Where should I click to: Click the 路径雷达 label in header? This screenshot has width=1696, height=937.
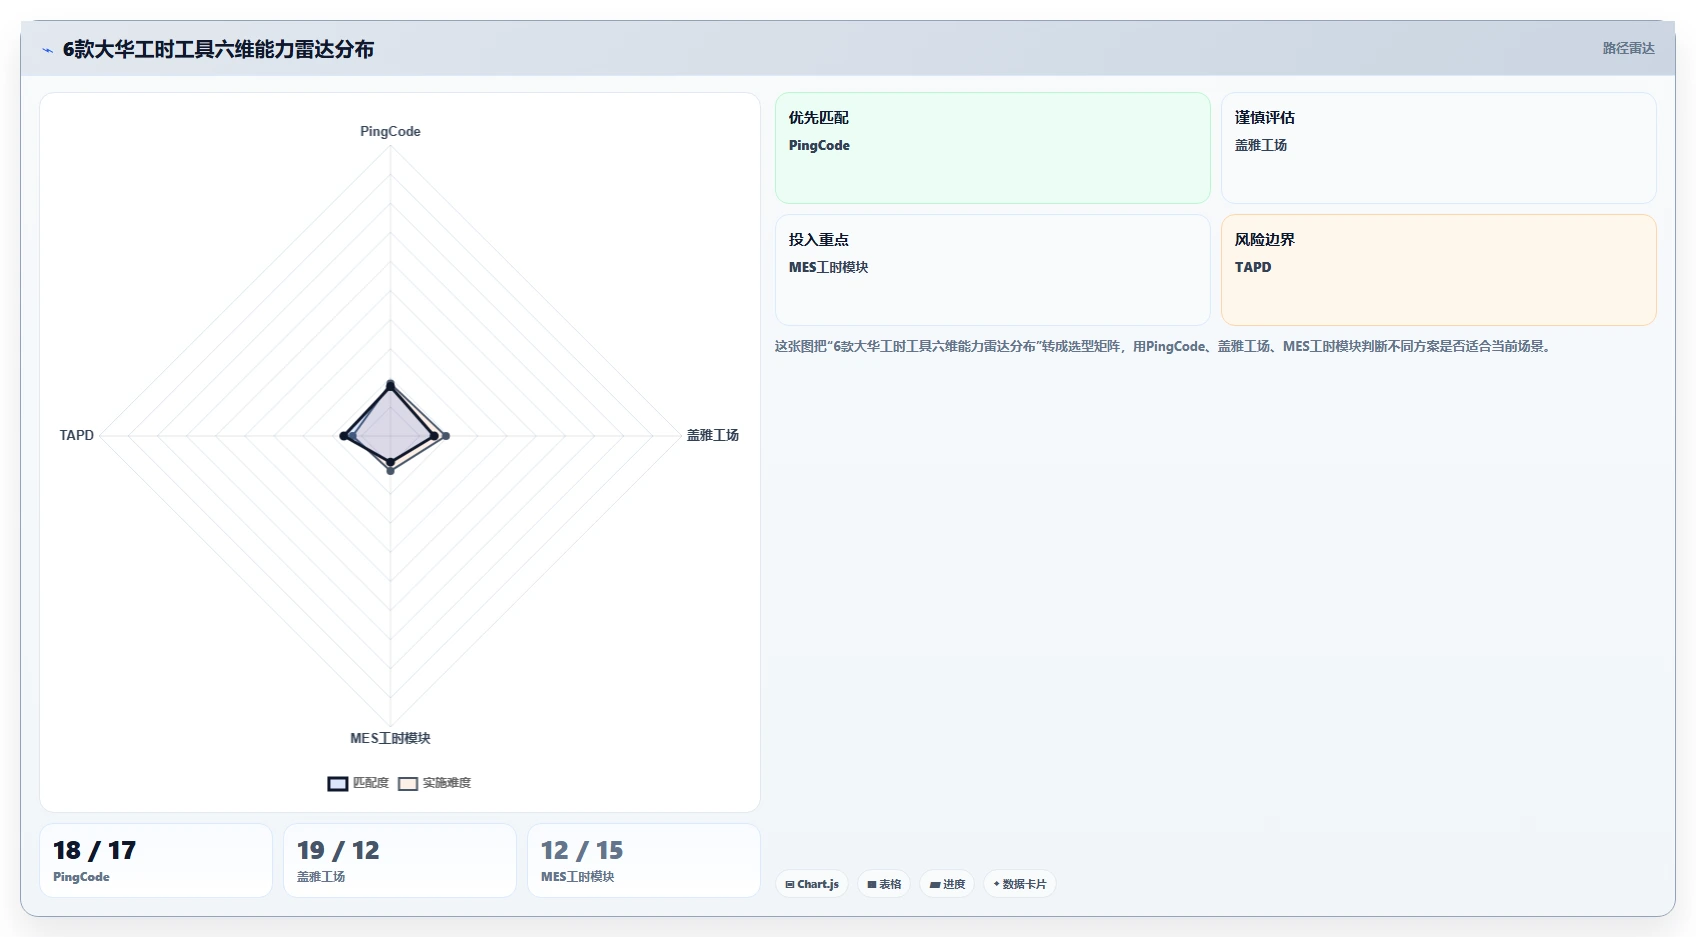[1628, 48]
